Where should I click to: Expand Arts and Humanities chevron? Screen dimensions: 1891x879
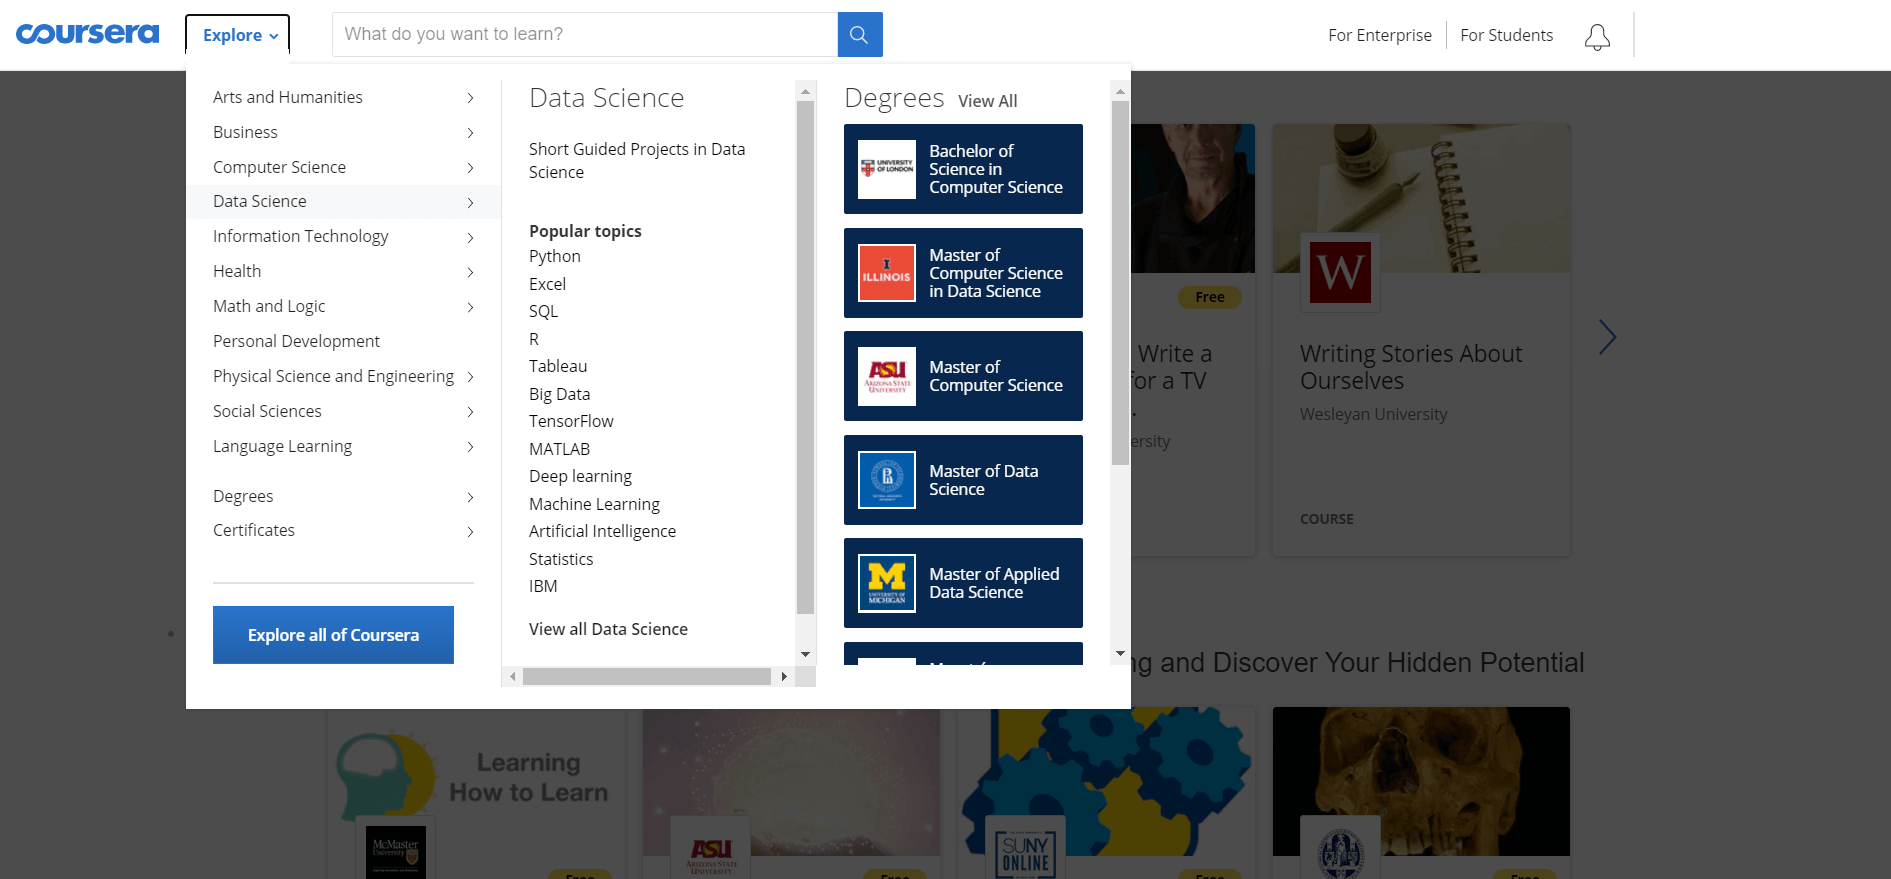coord(470,98)
